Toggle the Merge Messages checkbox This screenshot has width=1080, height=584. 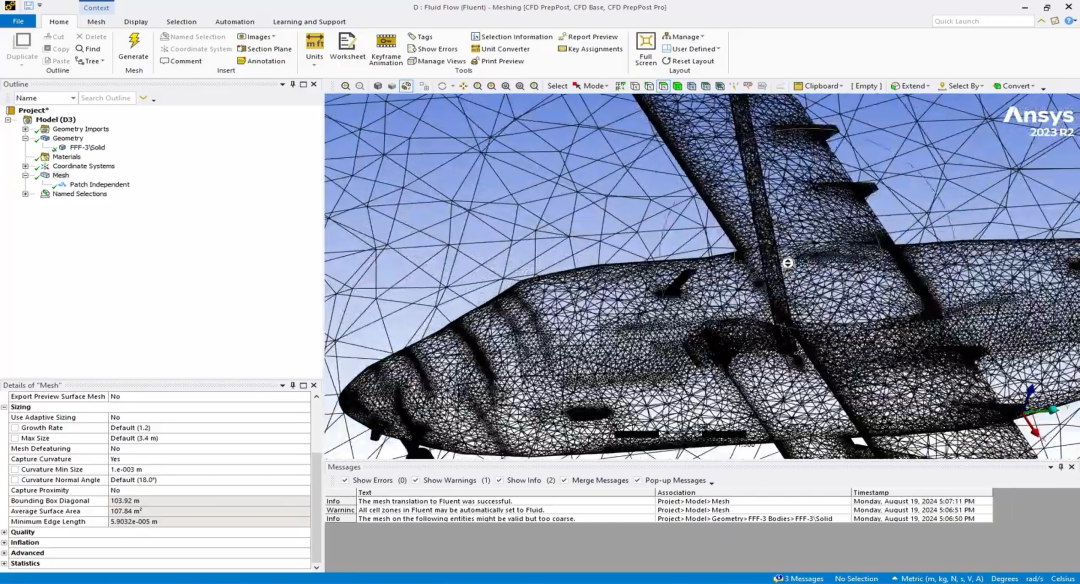pos(564,480)
